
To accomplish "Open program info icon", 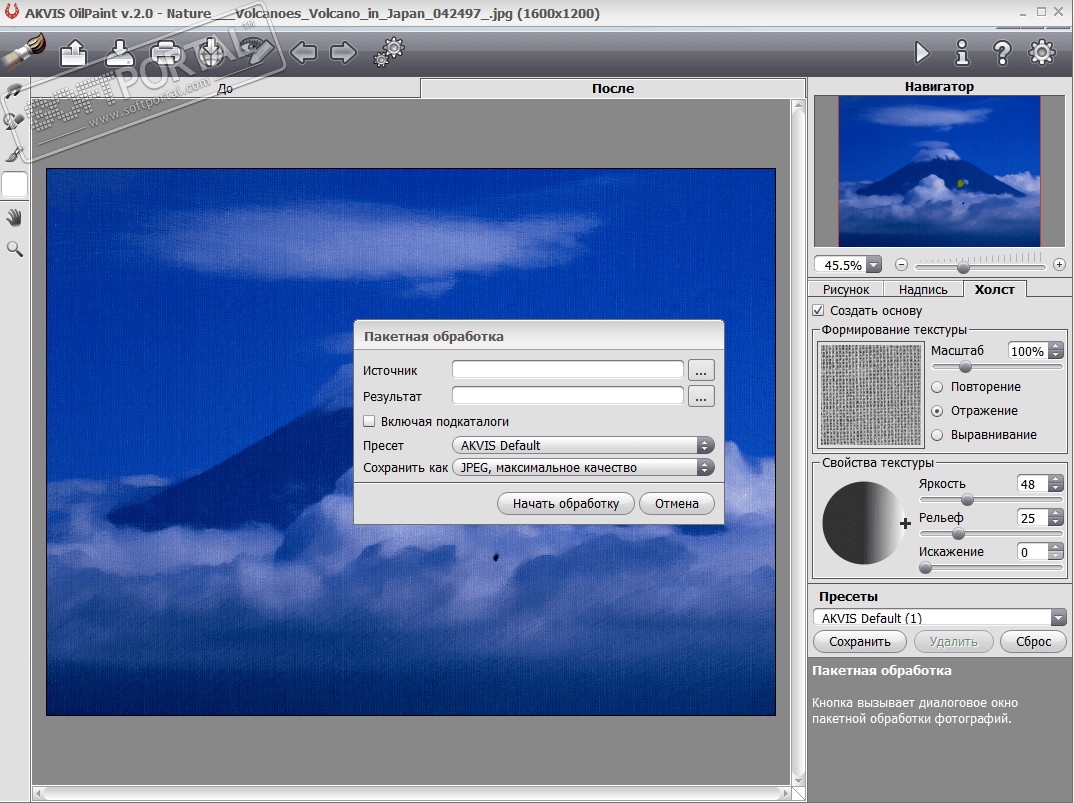I will click(962, 53).
